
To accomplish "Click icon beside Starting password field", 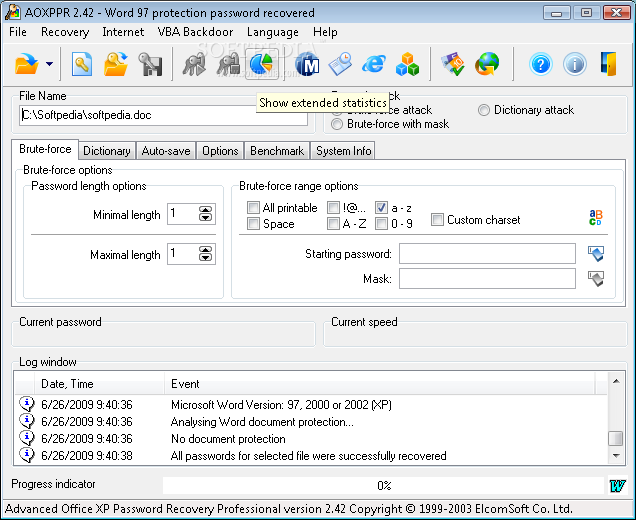I will pos(595,254).
